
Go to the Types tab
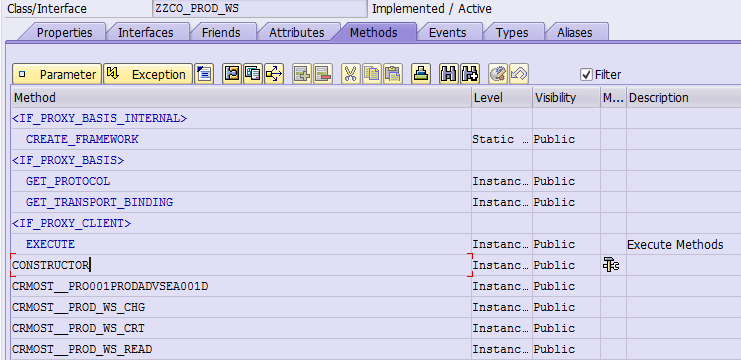point(512,33)
